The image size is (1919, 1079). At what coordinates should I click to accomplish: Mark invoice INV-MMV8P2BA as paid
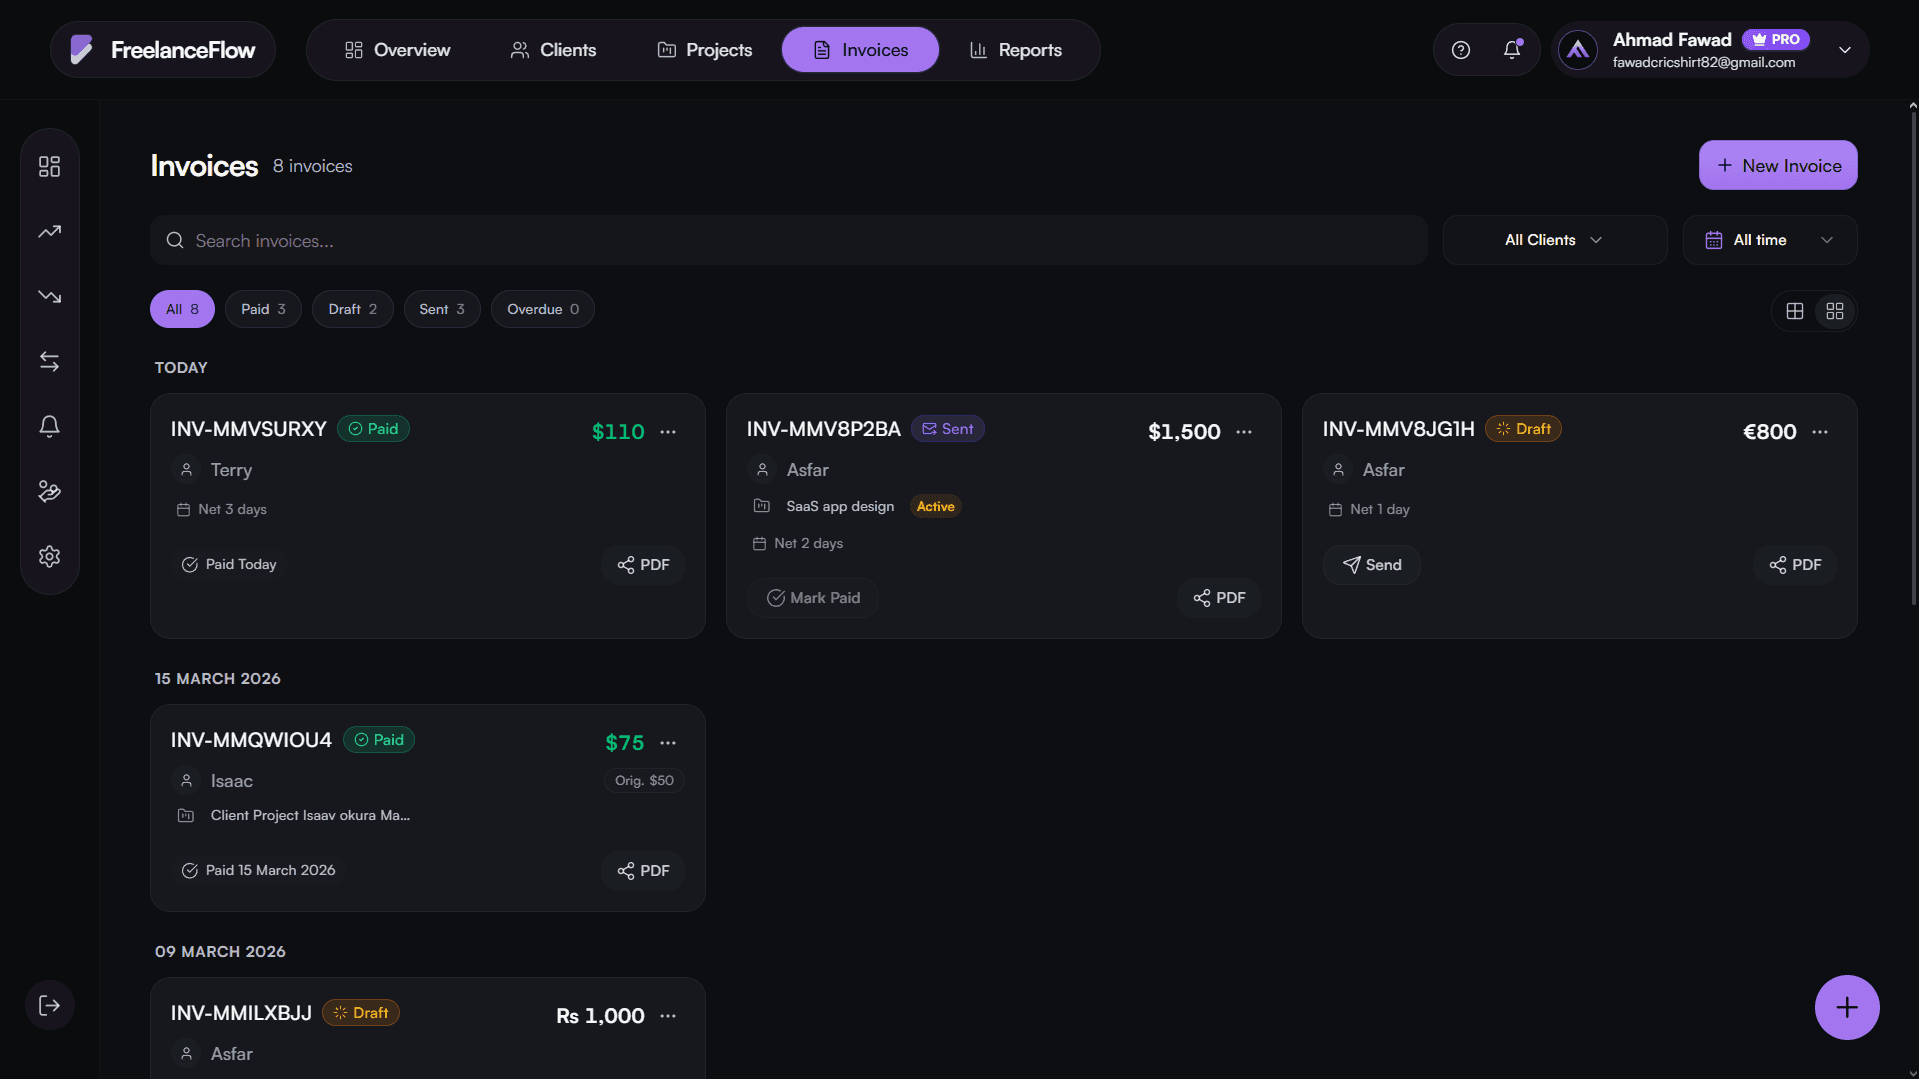[x=813, y=598]
